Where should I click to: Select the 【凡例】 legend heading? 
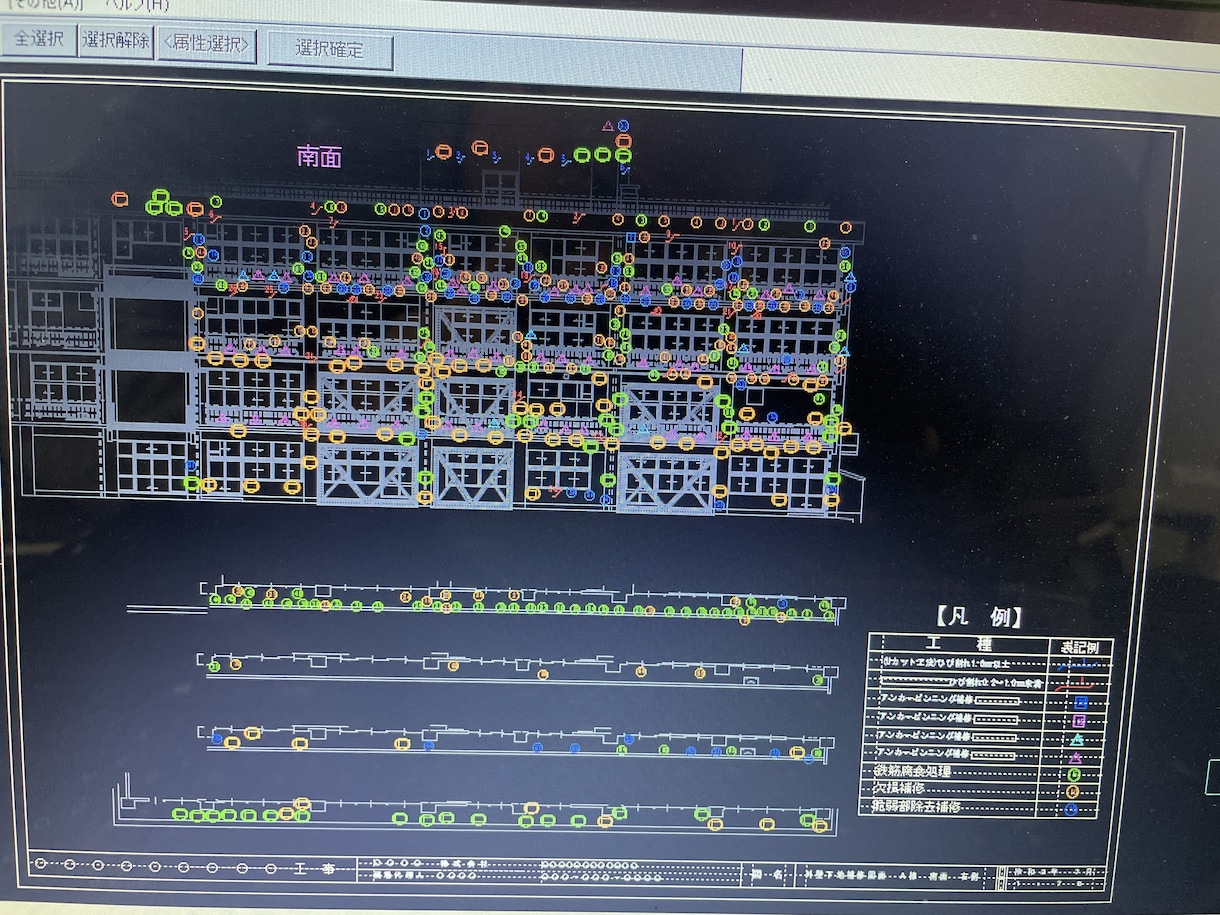(x=980, y=616)
